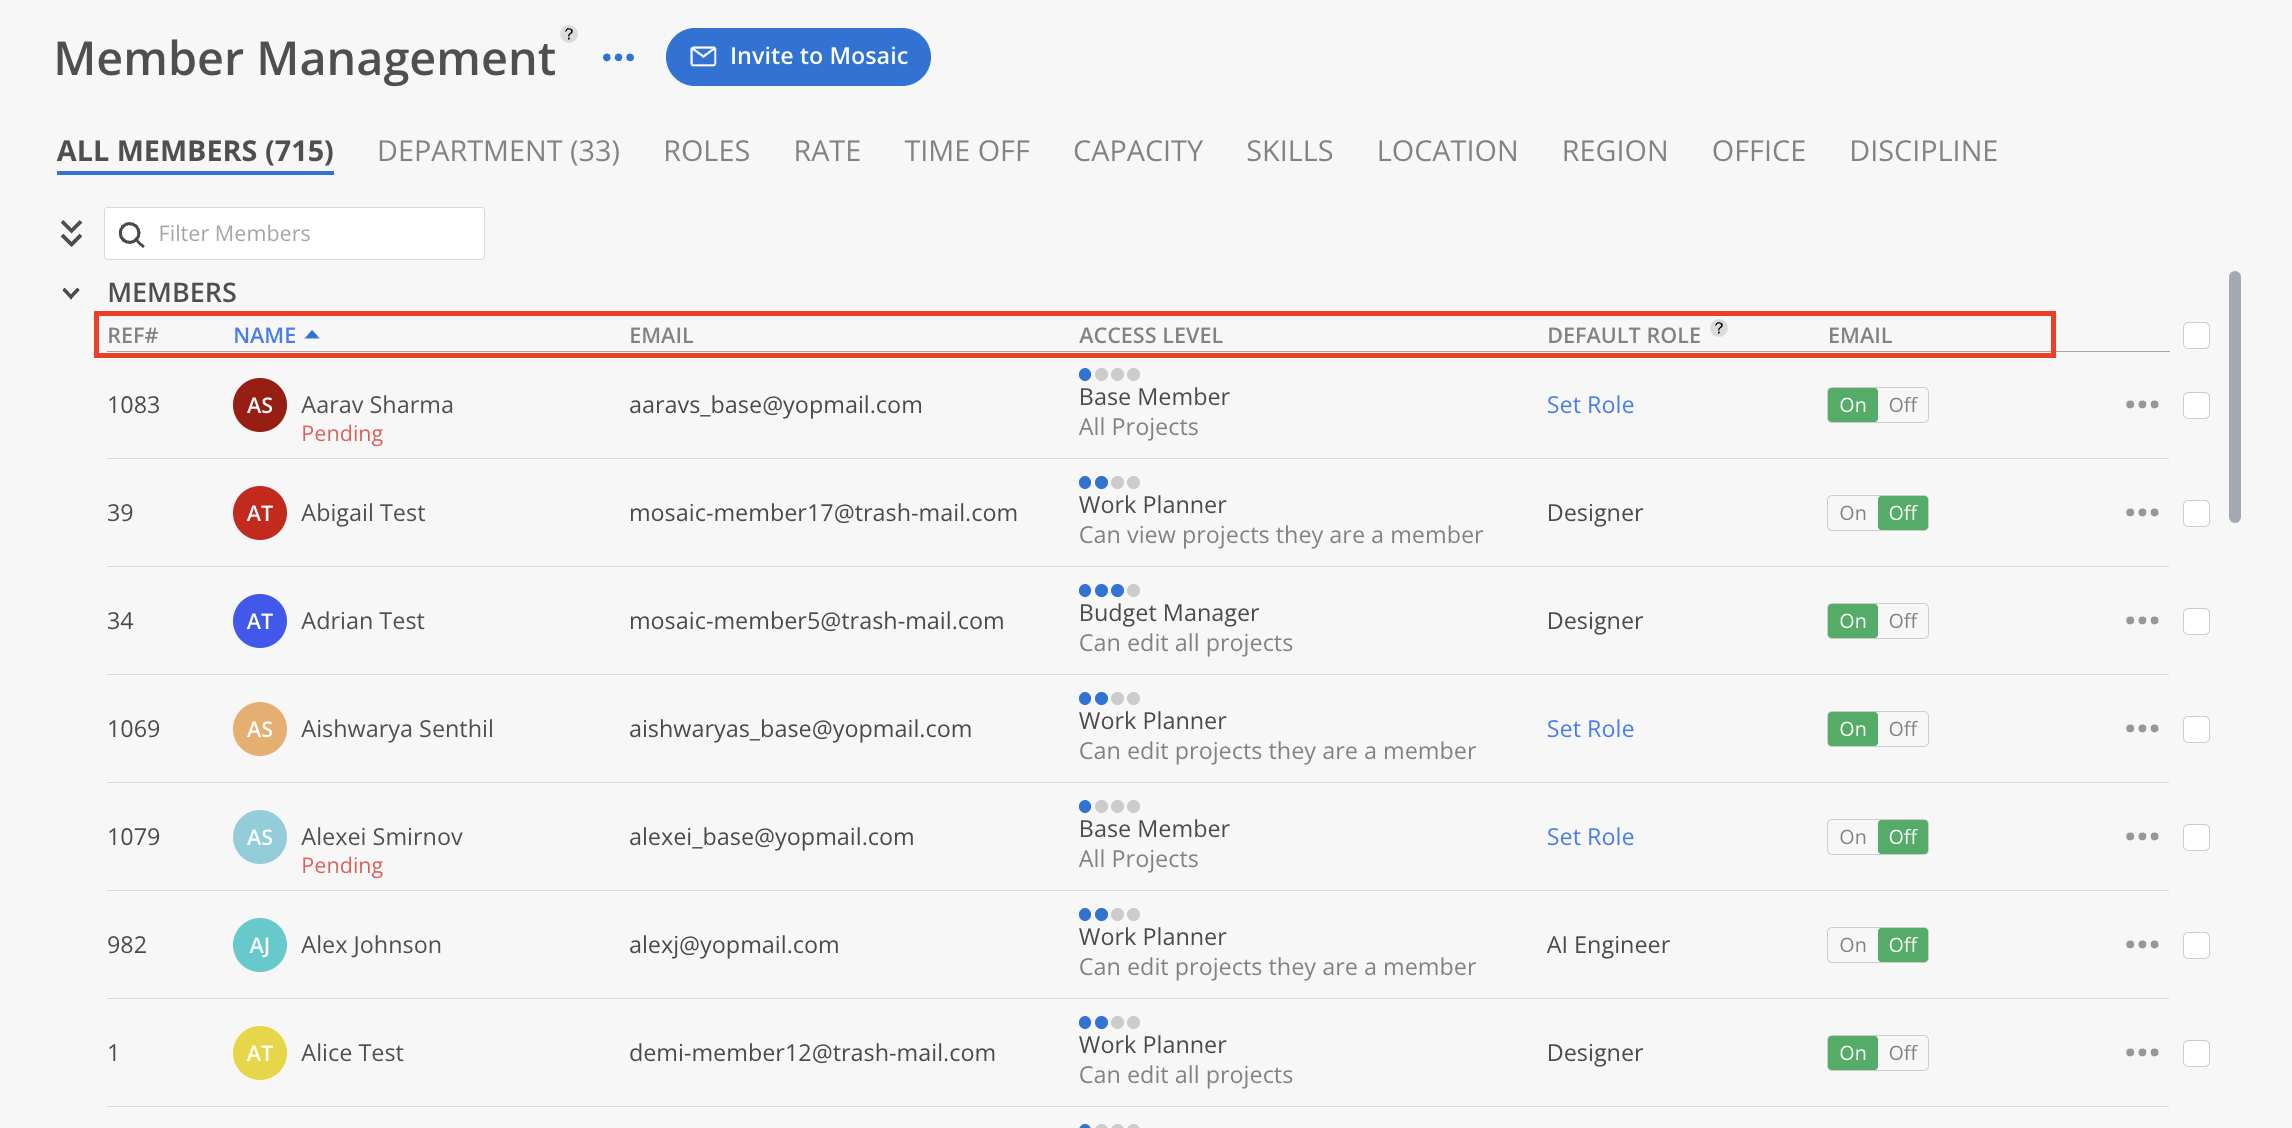Click Adrian Test's blue AT avatar

click(260, 621)
